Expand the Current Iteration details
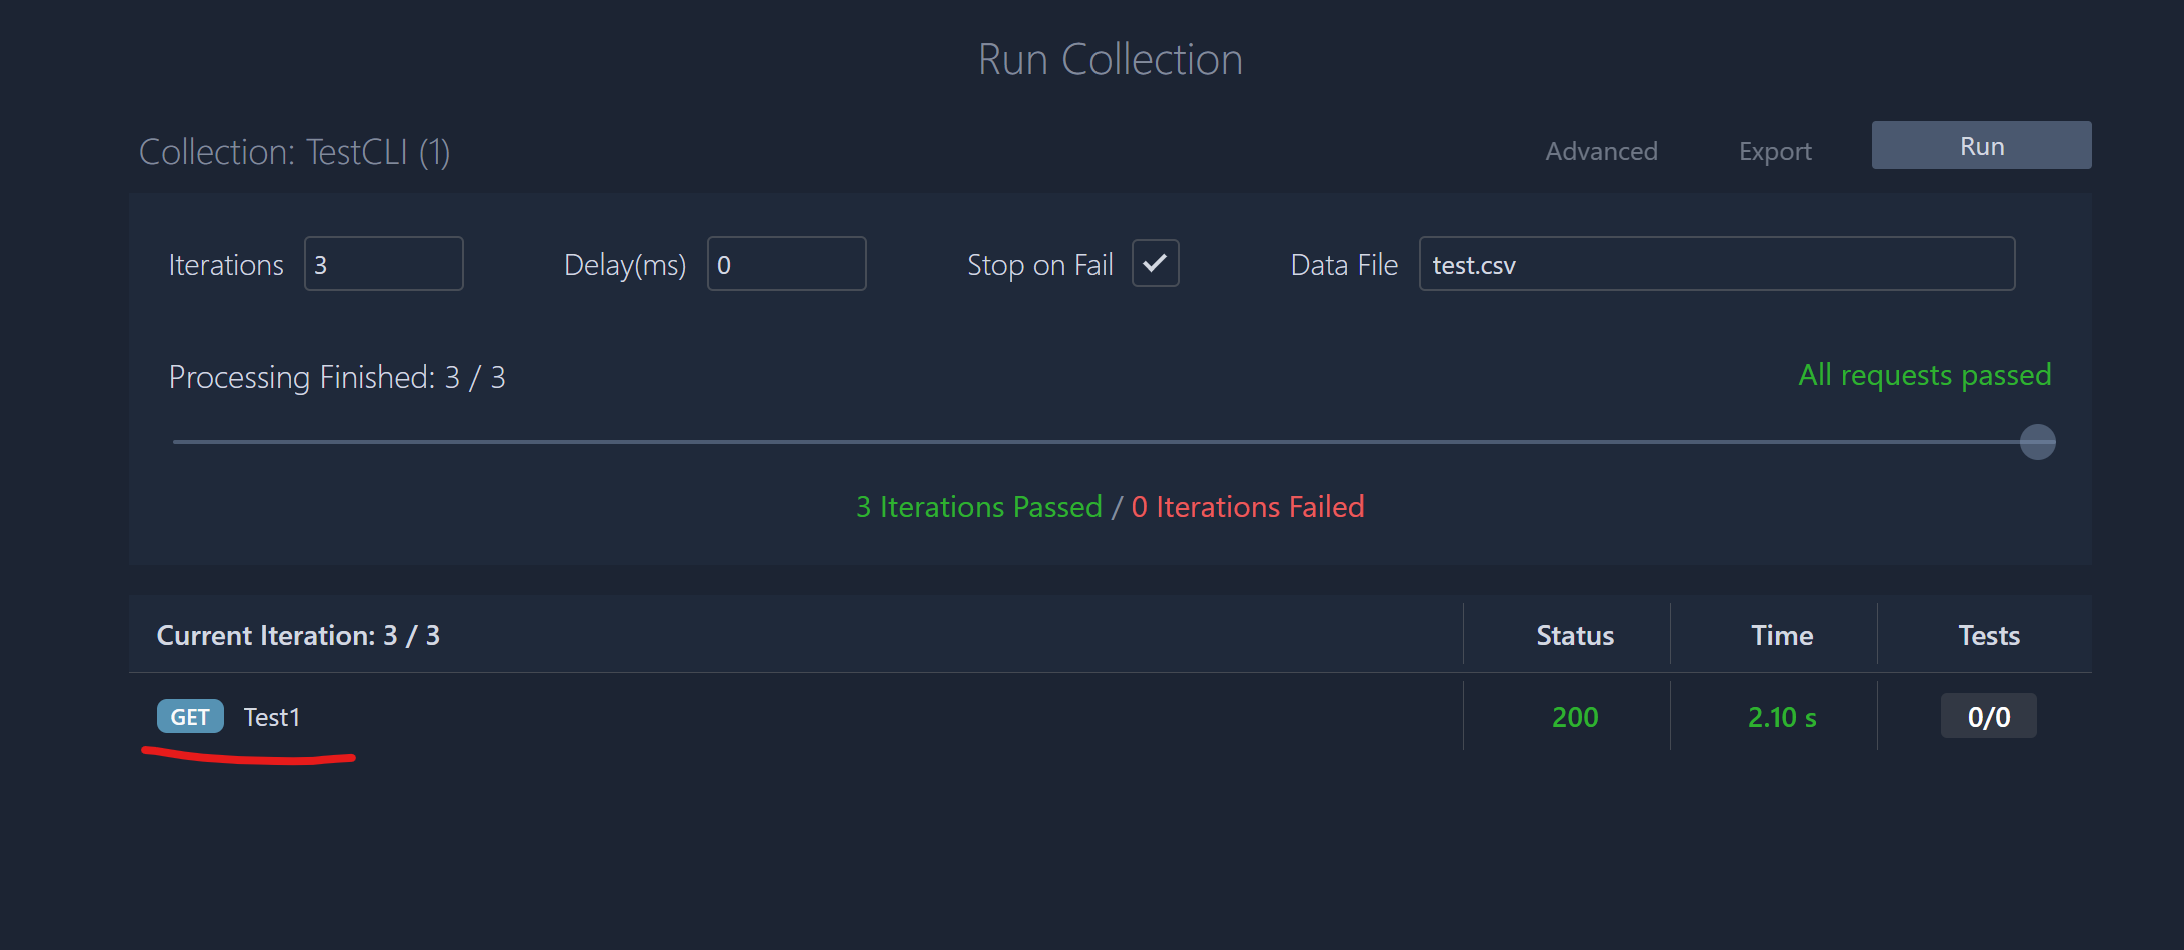2184x950 pixels. (x=298, y=635)
